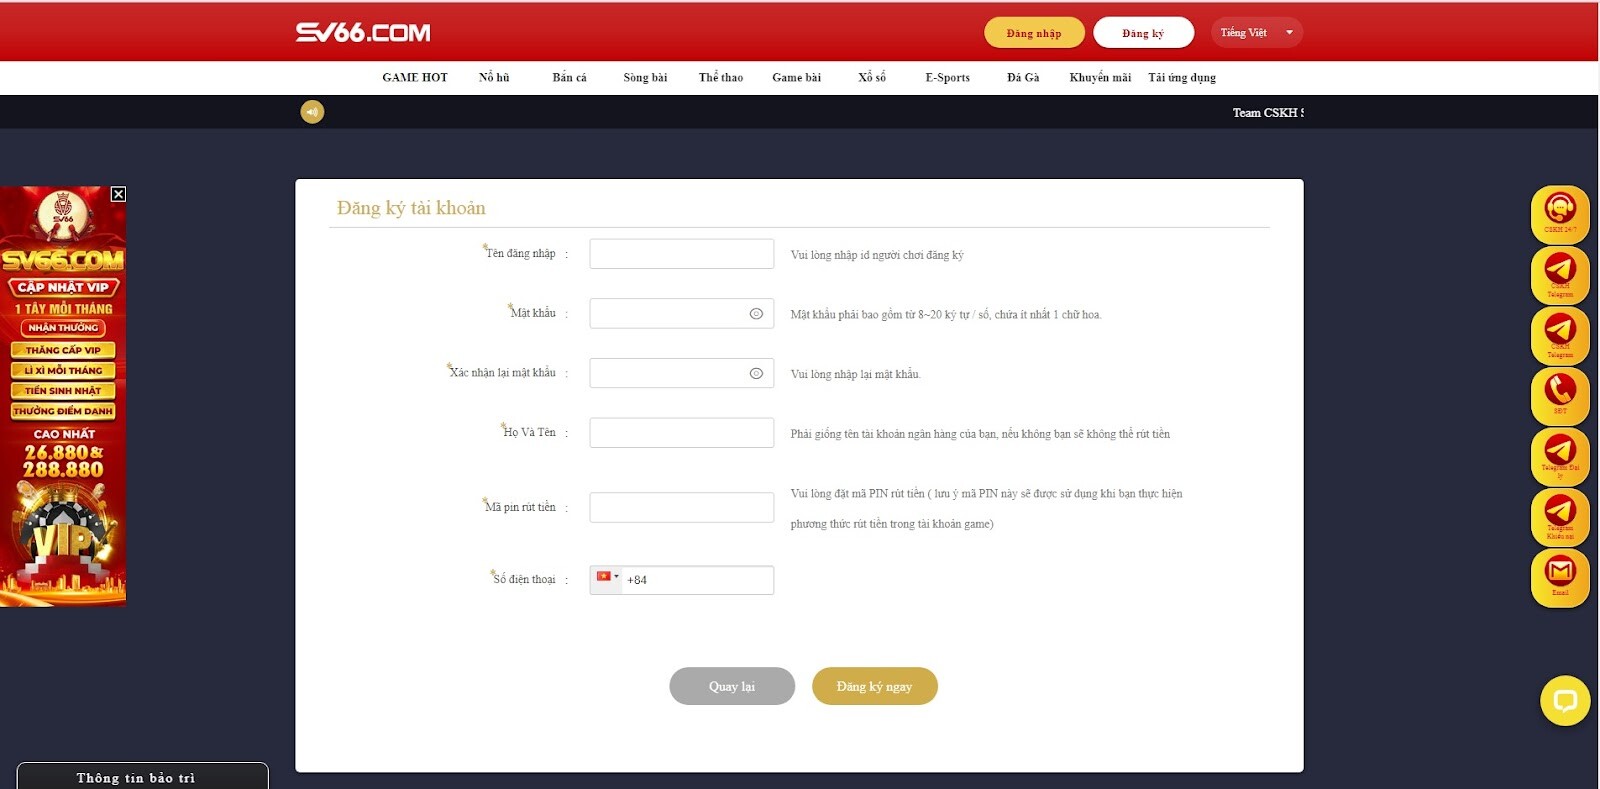Close the VIP promo banner
1600x789 pixels.
coord(118,194)
